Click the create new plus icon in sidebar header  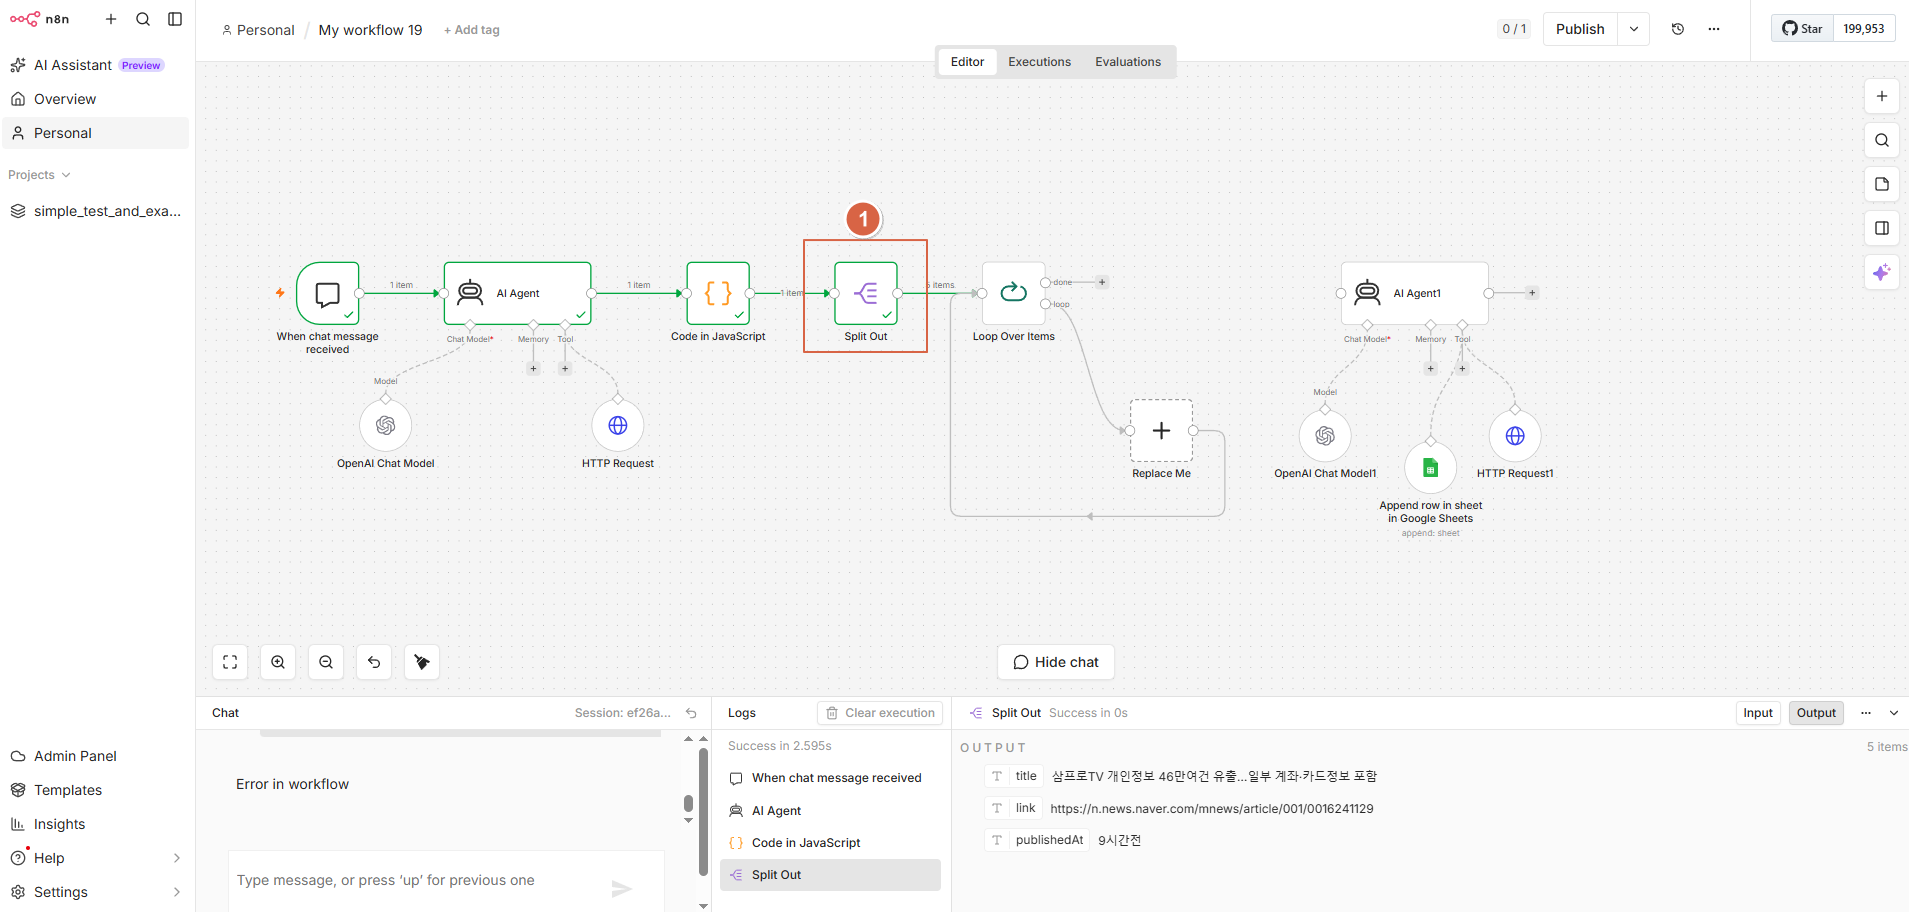[x=111, y=19]
